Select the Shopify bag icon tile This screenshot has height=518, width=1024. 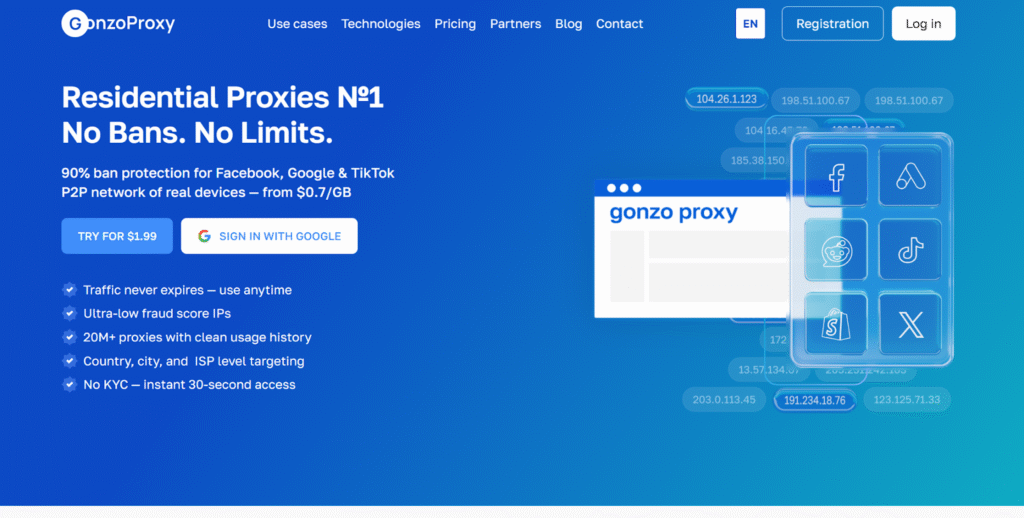tap(836, 324)
